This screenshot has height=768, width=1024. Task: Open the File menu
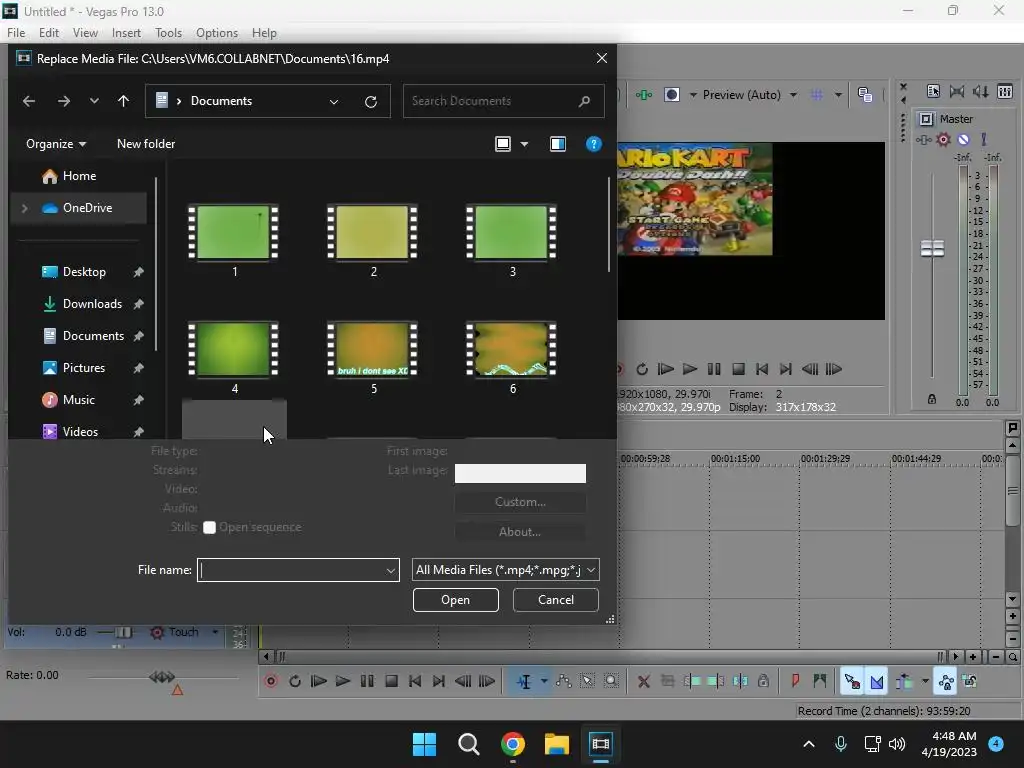pos(16,33)
